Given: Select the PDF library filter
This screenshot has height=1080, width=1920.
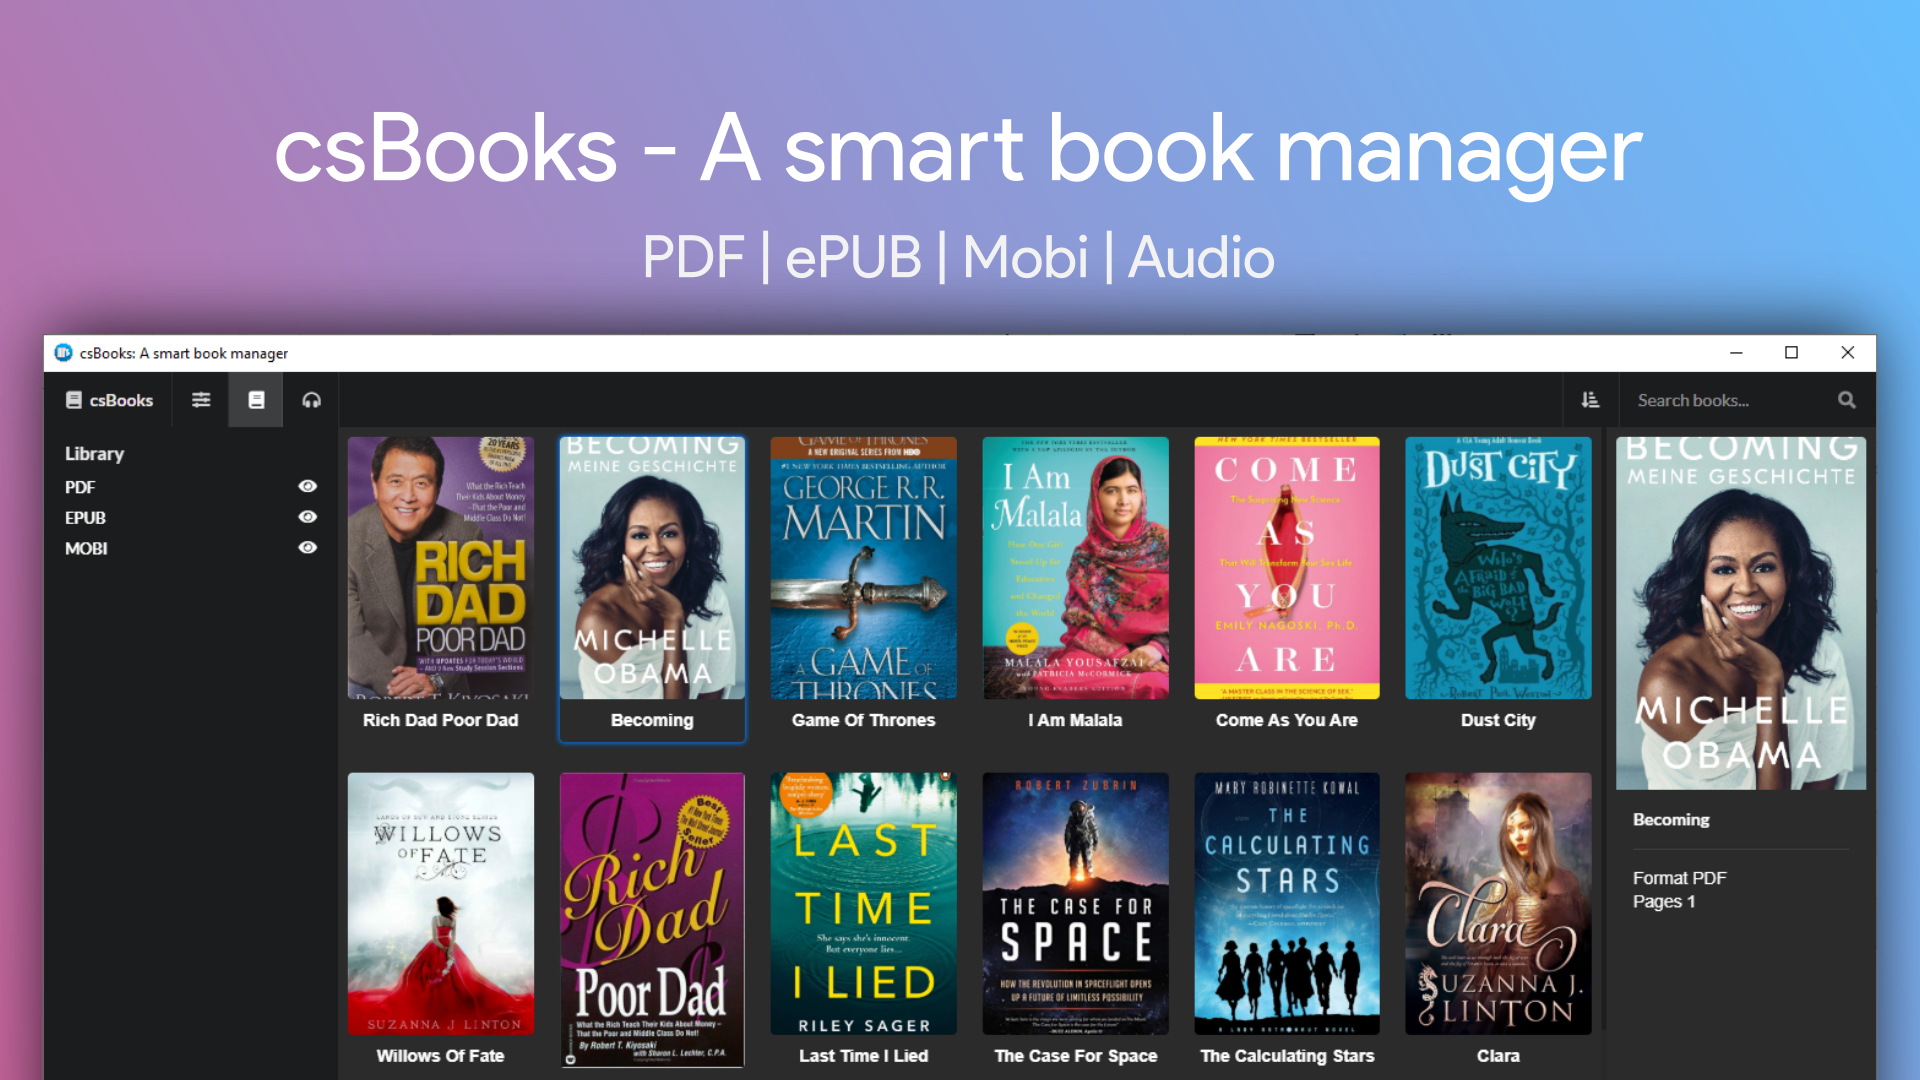Looking at the screenshot, I should click(x=80, y=487).
